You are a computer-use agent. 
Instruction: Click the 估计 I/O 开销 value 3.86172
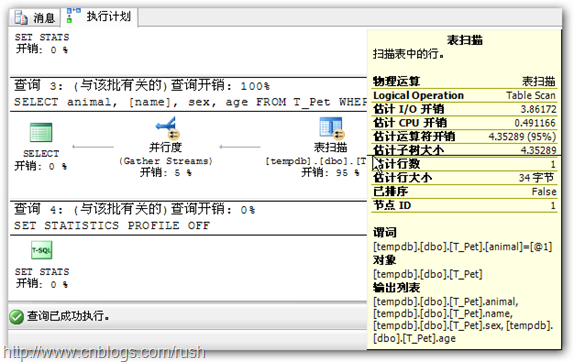pos(538,109)
